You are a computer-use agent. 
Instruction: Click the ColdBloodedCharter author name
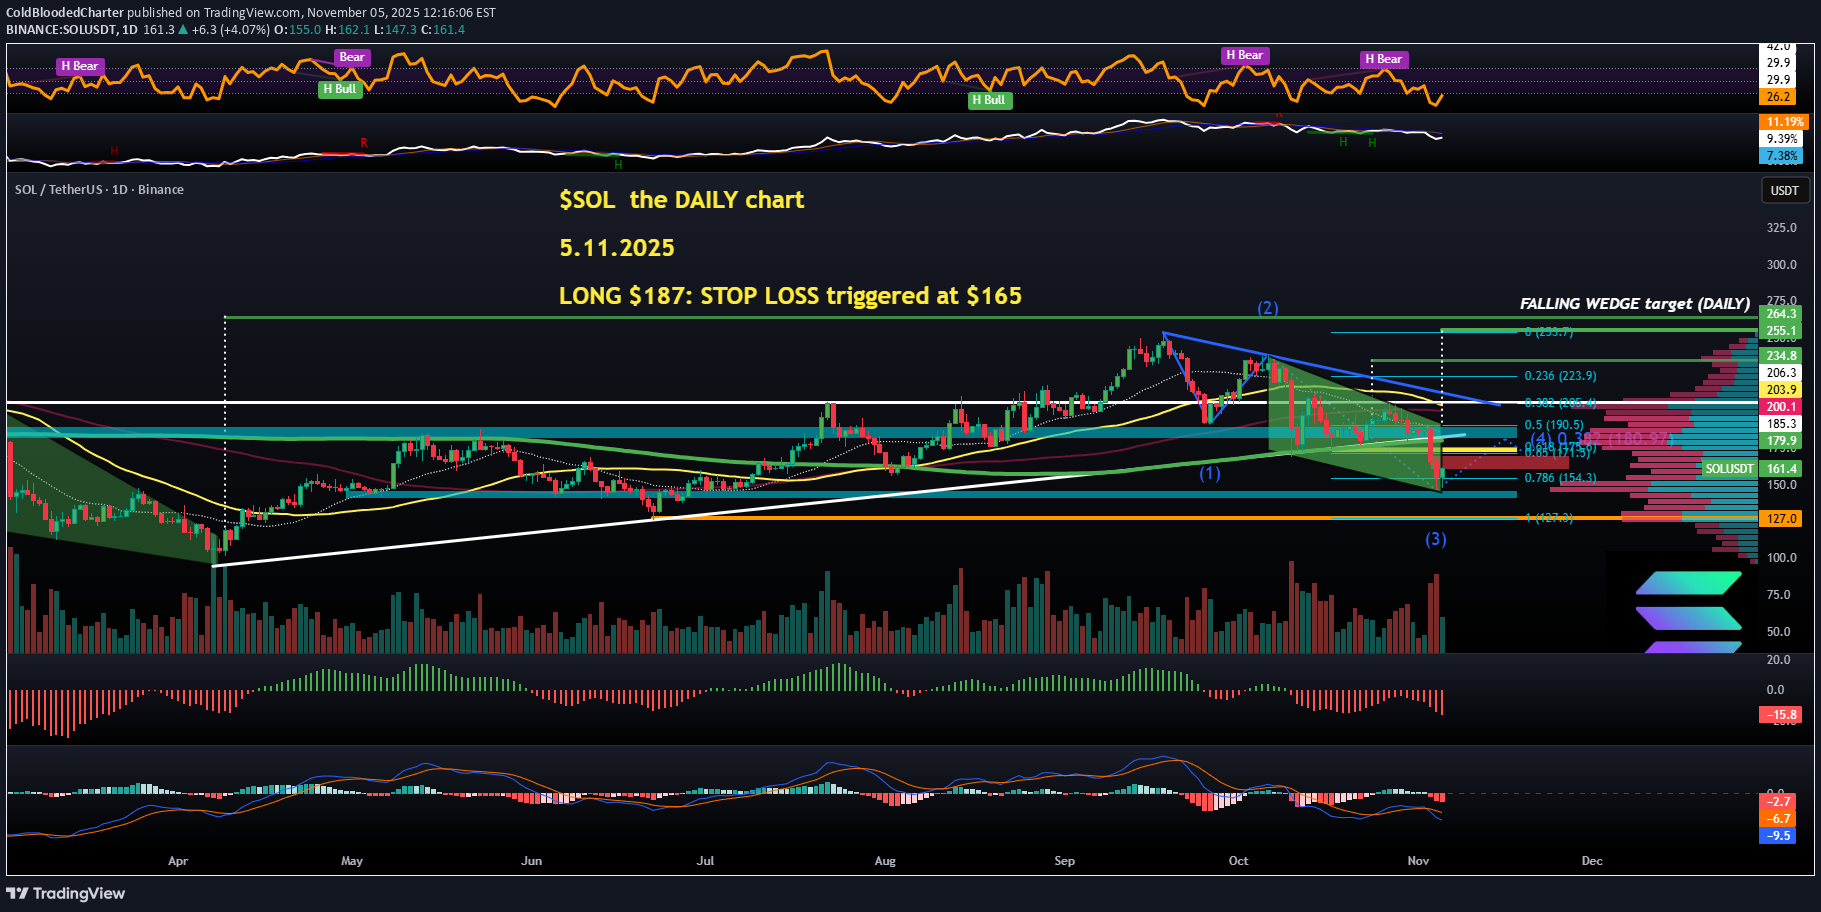tap(65, 13)
